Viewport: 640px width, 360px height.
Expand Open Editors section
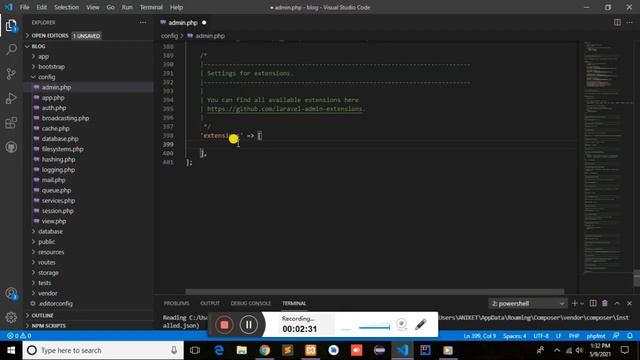(50, 36)
